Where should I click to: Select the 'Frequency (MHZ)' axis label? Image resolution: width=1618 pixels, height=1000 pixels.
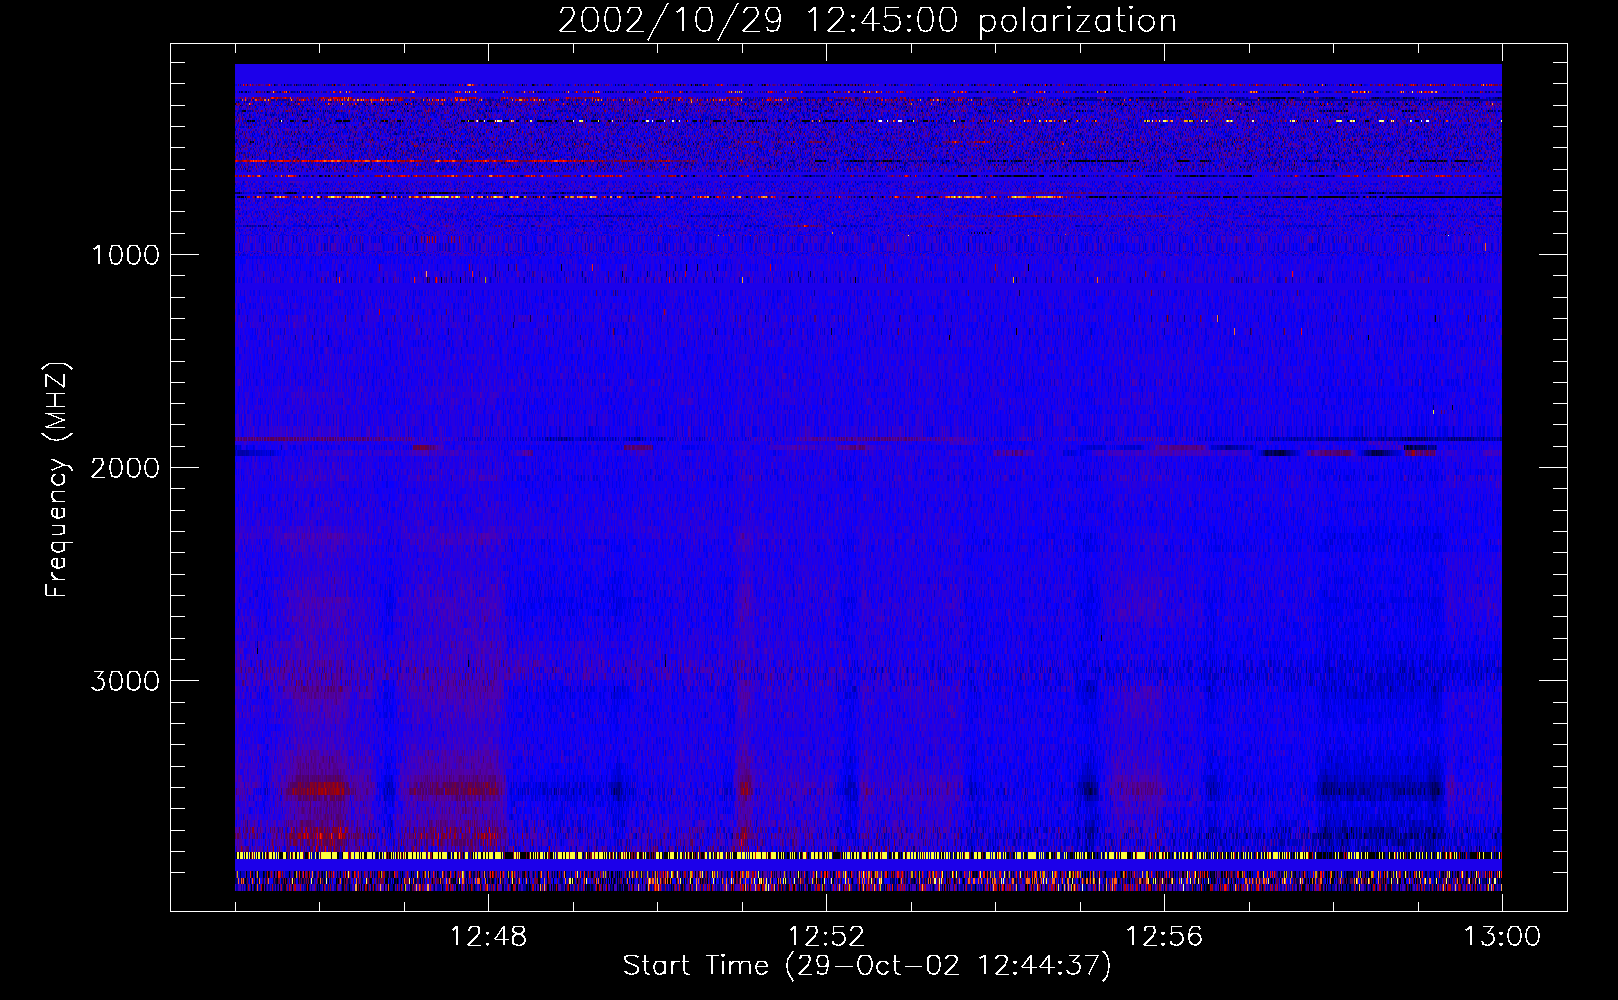(57, 479)
